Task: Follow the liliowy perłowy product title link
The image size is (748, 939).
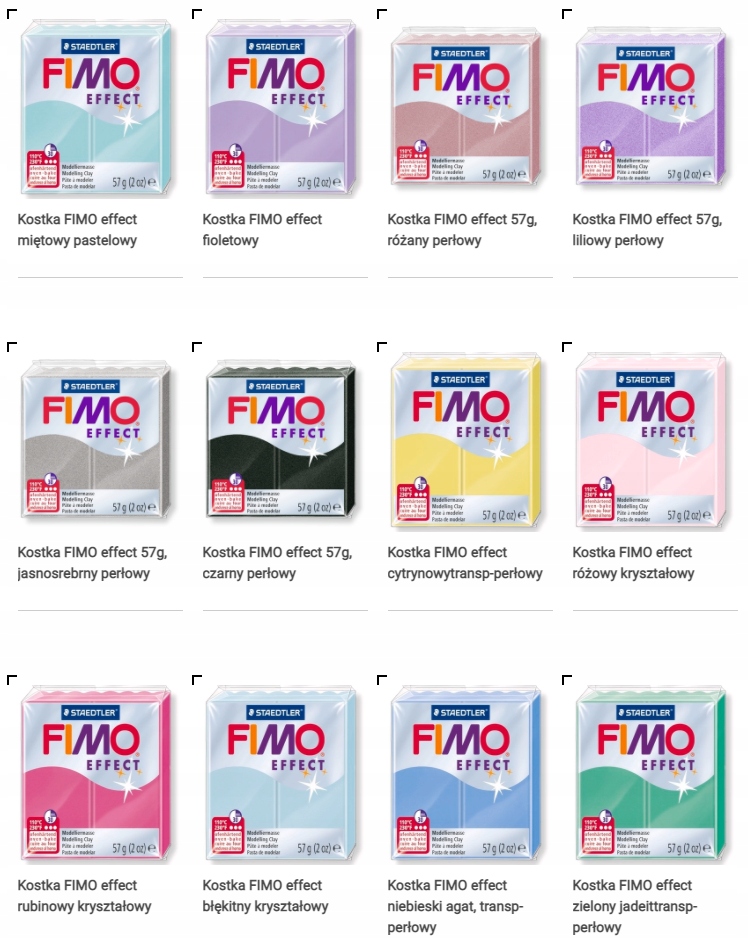Action: click(647, 230)
